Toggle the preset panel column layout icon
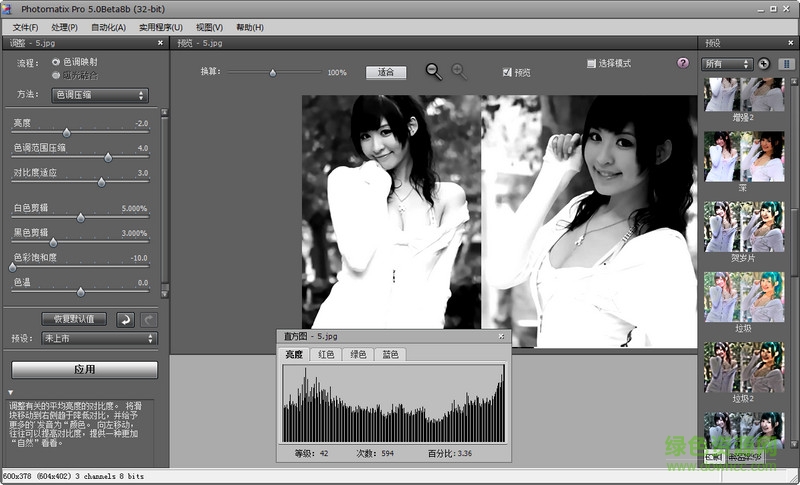This screenshot has height=485, width=800. click(786, 63)
